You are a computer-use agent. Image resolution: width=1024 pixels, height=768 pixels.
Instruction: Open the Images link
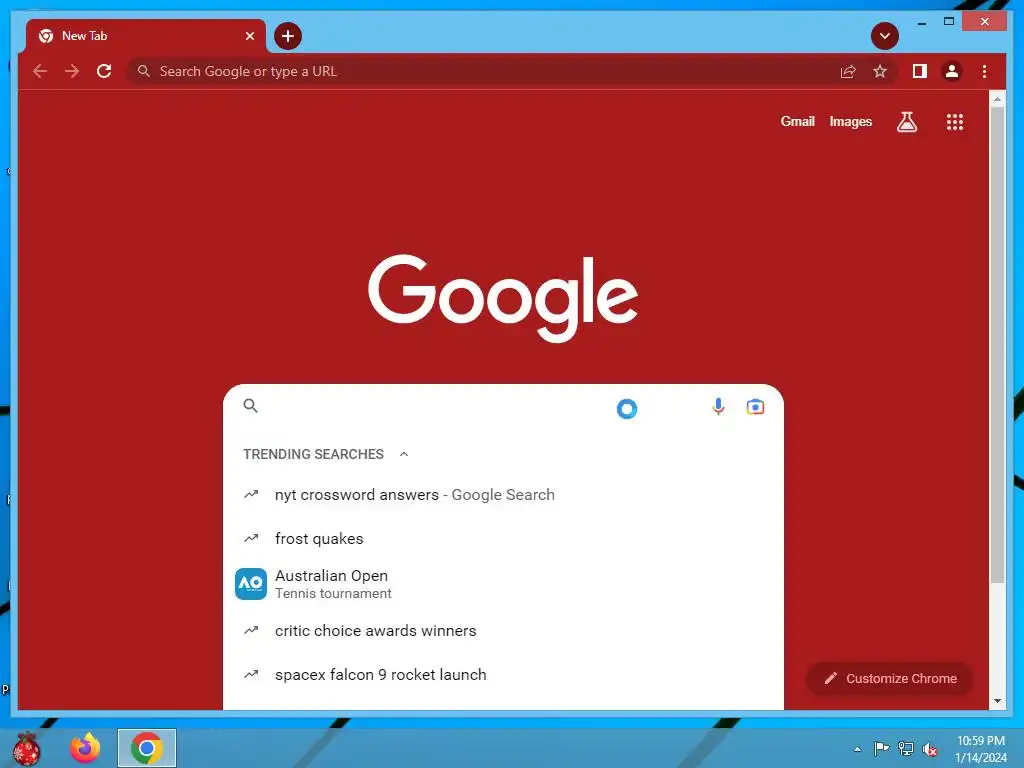point(850,121)
